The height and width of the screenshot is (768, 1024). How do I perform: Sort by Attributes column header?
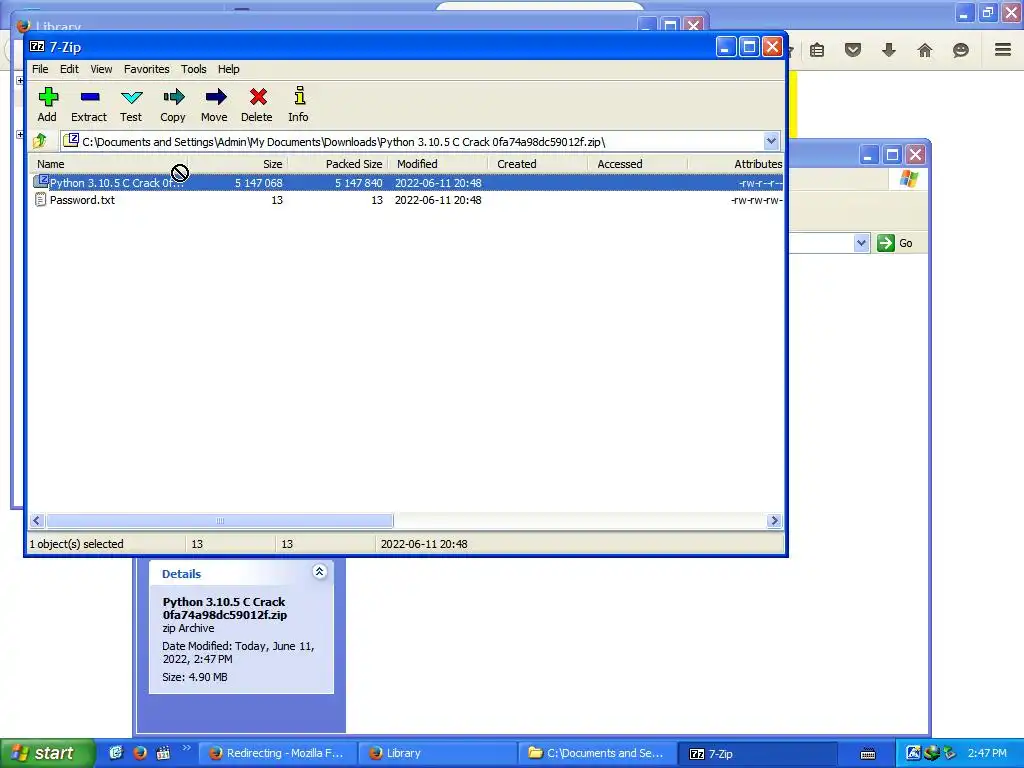[x=736, y=164]
